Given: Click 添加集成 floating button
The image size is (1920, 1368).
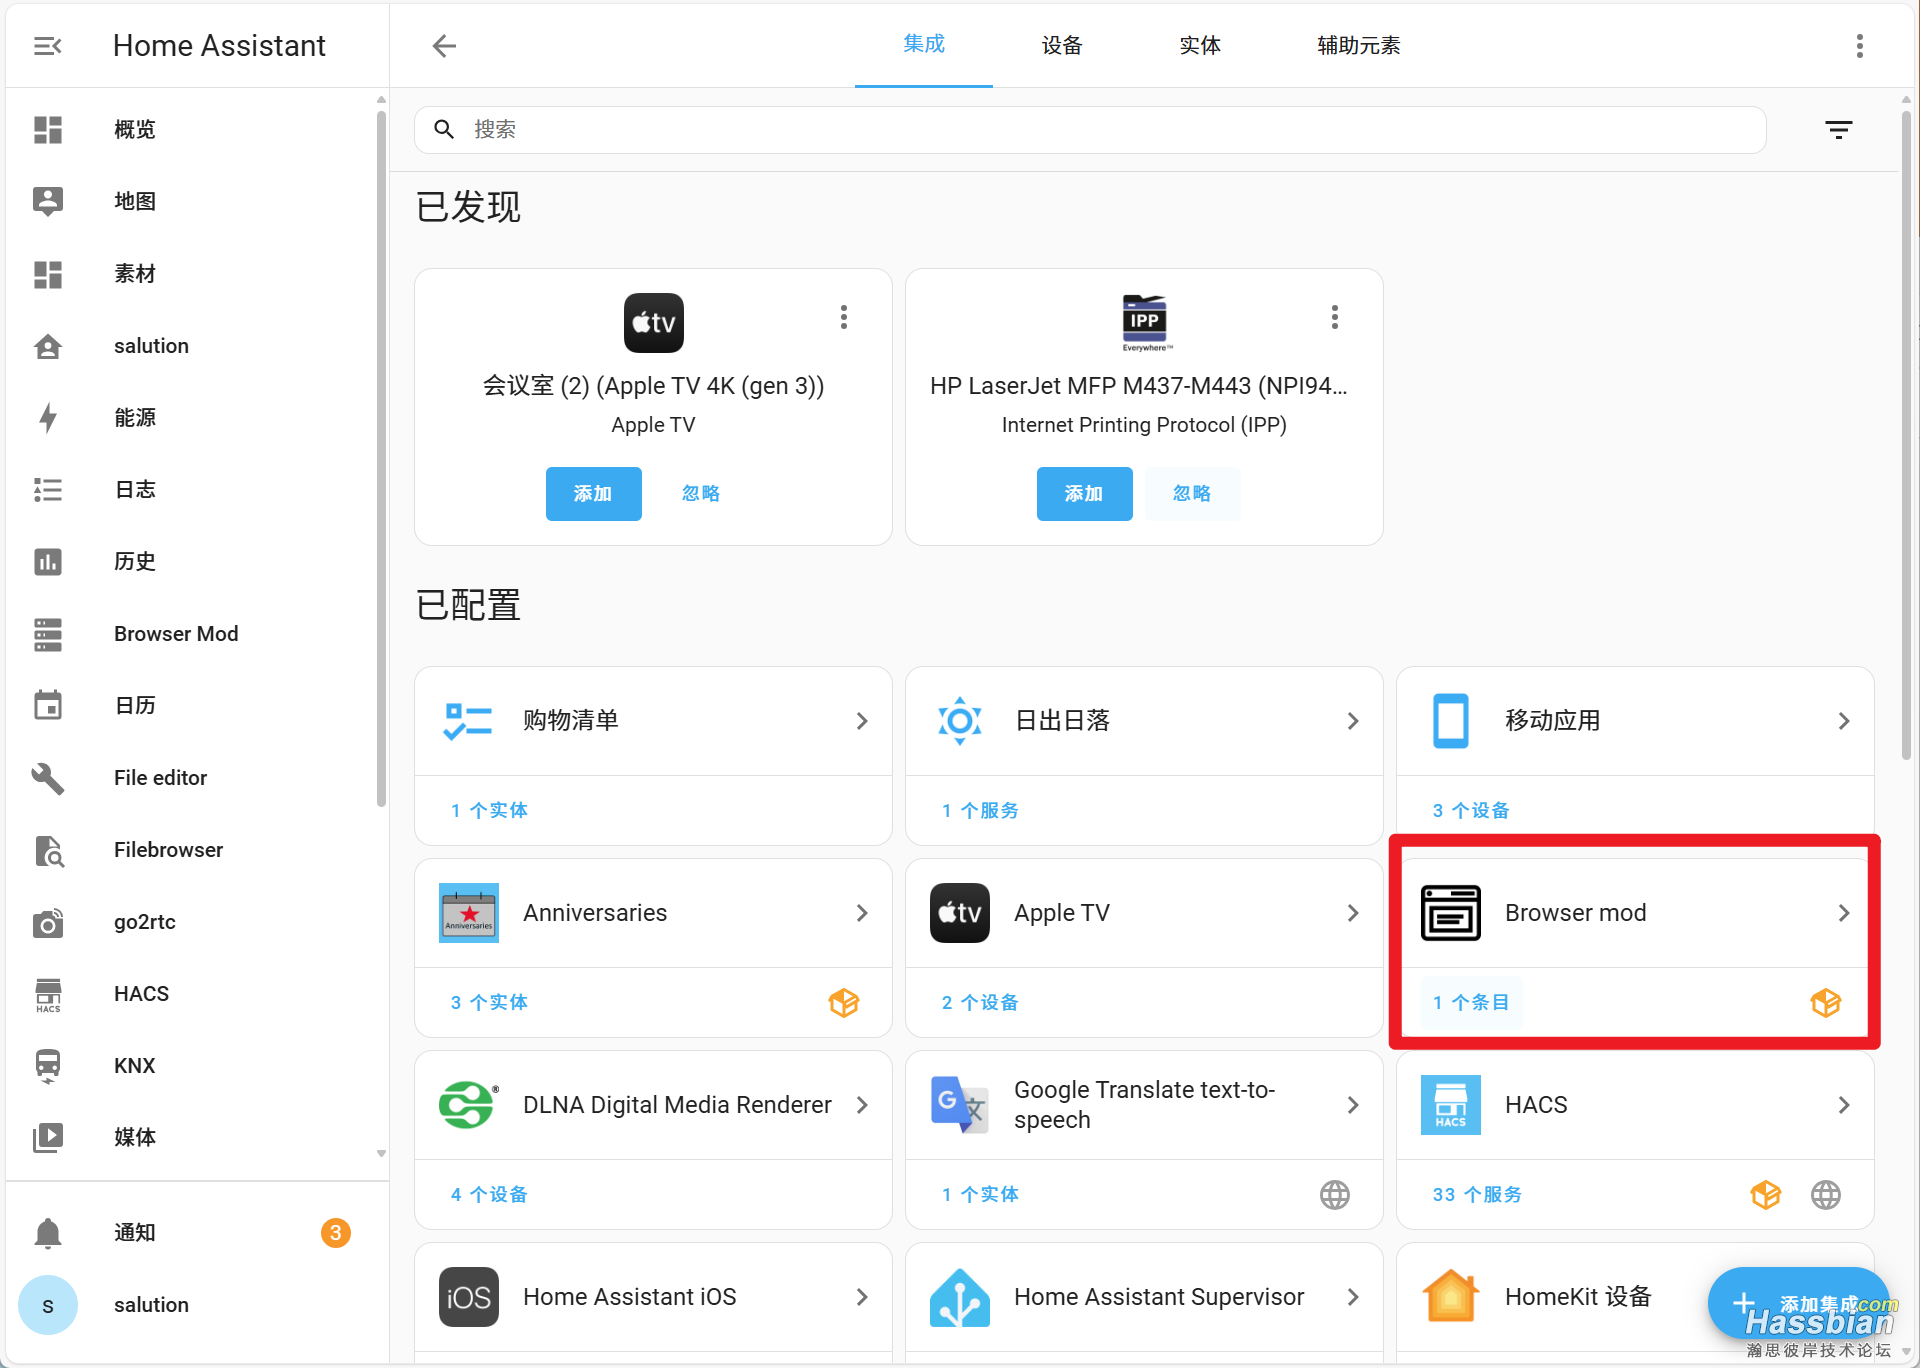Looking at the screenshot, I should point(1799,1304).
